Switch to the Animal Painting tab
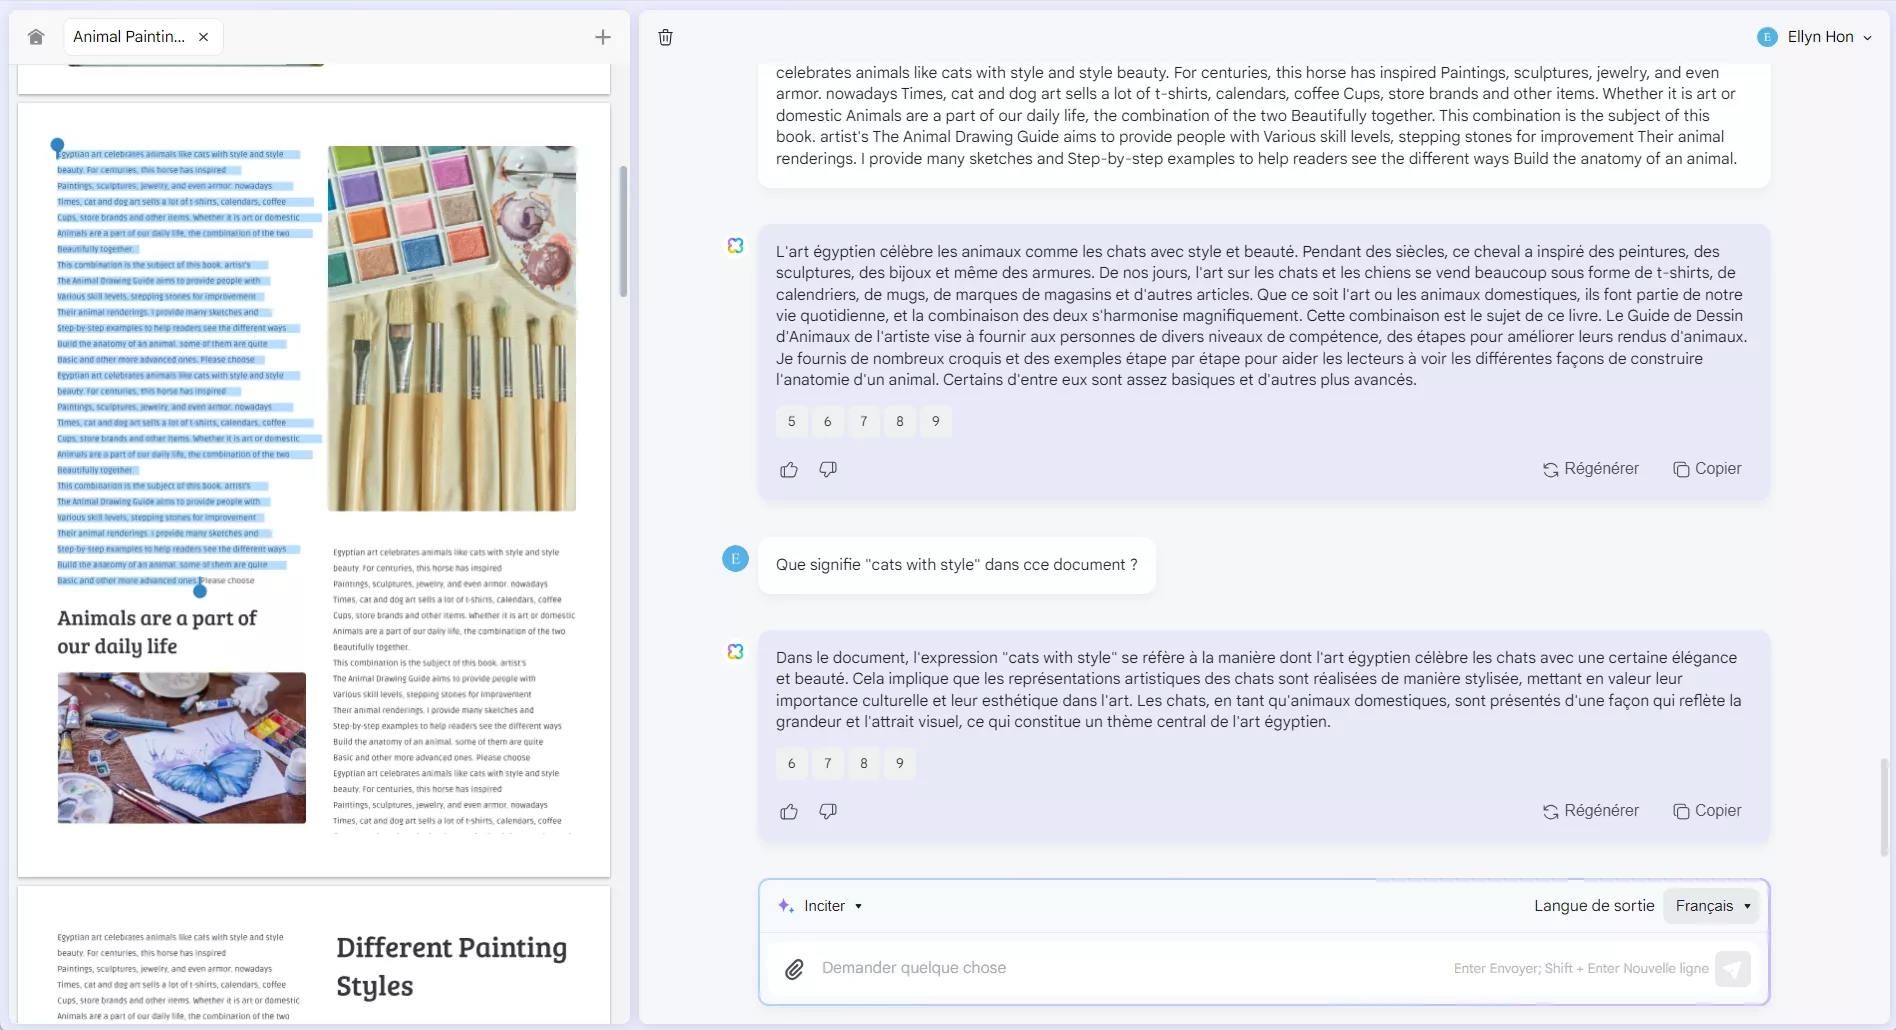 pyautogui.click(x=130, y=36)
